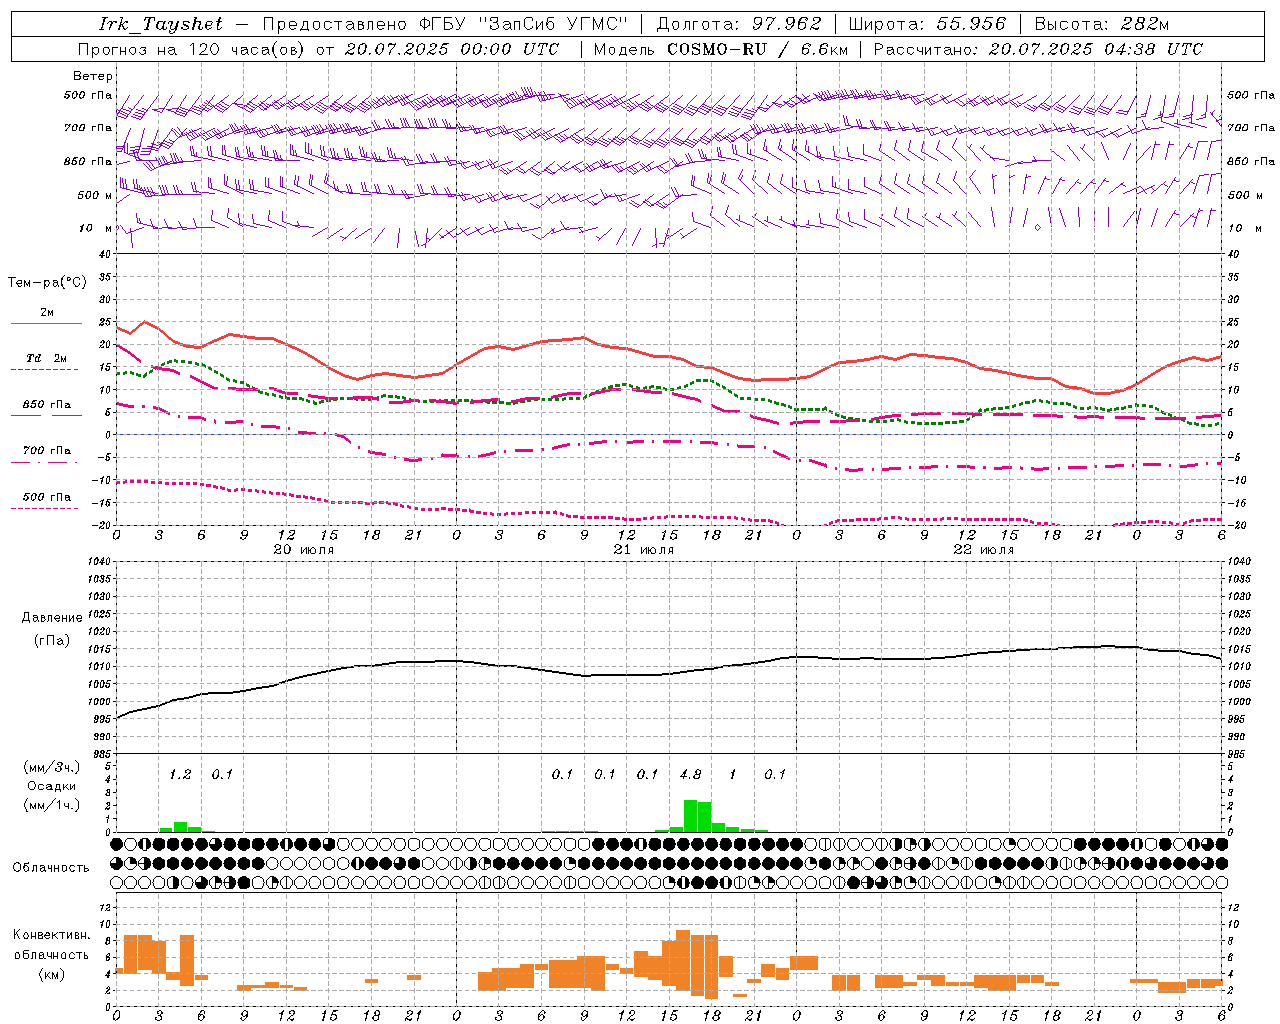Click the 1.2 precipitation amount

180,774
